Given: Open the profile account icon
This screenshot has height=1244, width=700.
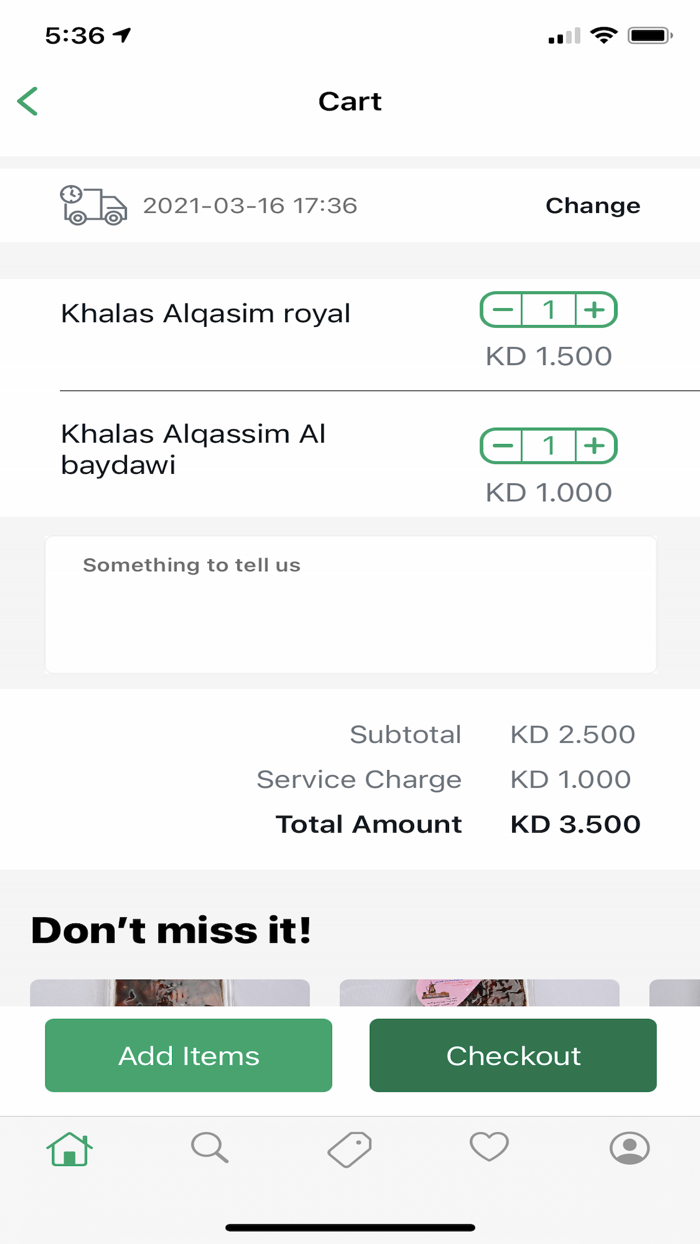Looking at the screenshot, I should [x=629, y=1149].
